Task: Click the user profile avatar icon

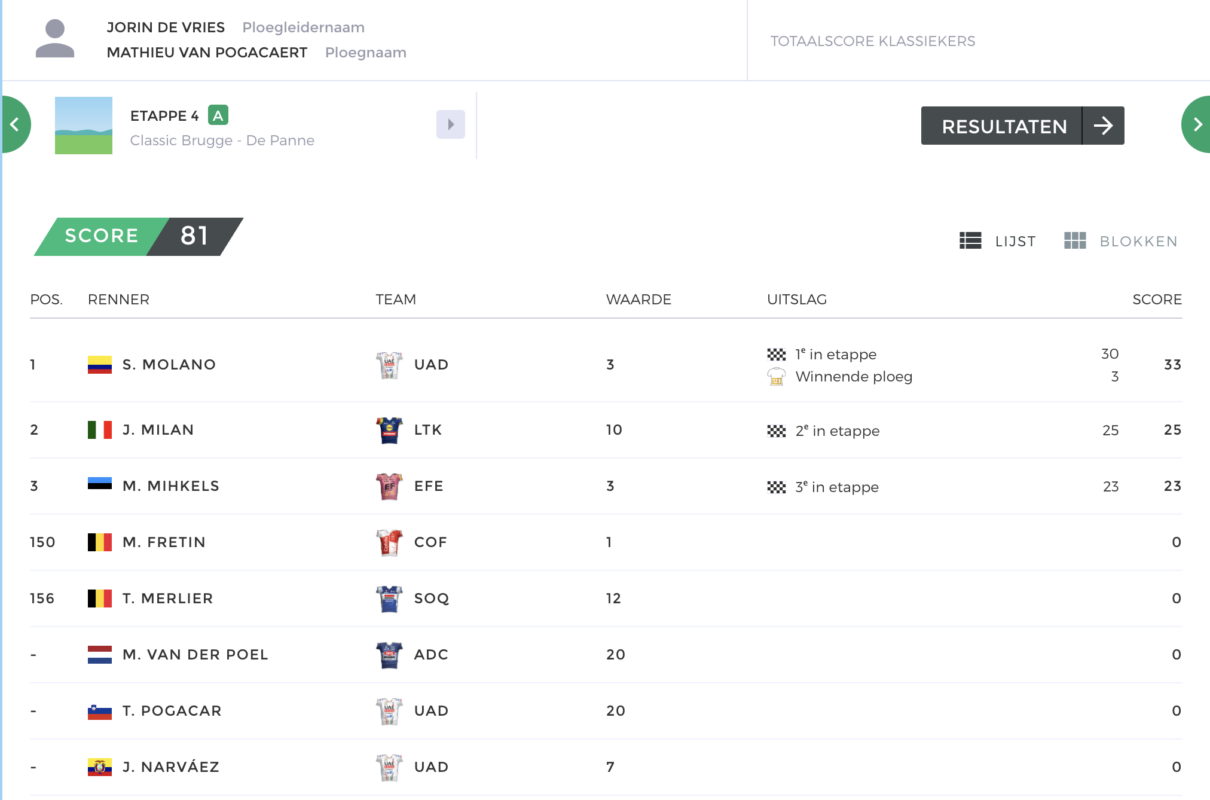Action: coord(55,39)
